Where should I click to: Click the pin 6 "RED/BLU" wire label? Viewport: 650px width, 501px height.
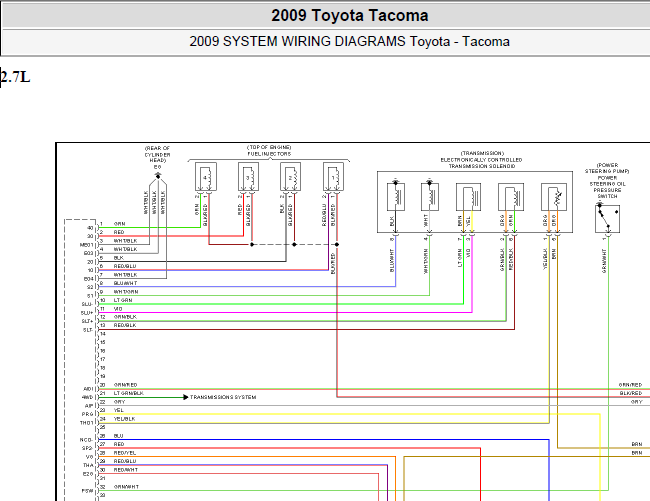pyautogui.click(x=125, y=266)
